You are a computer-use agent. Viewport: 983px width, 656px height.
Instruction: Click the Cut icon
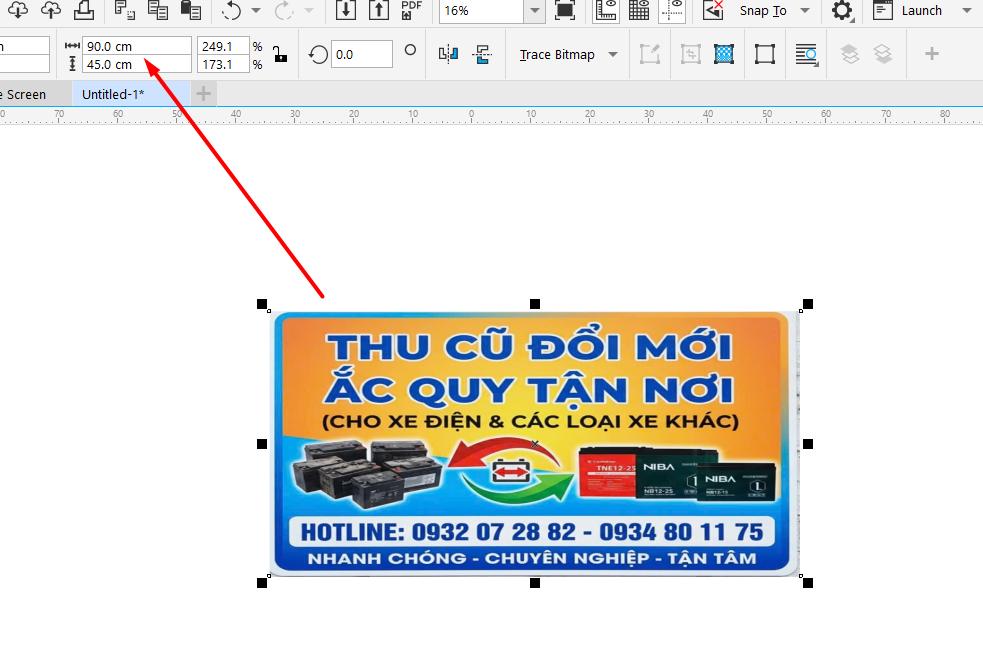pos(125,10)
